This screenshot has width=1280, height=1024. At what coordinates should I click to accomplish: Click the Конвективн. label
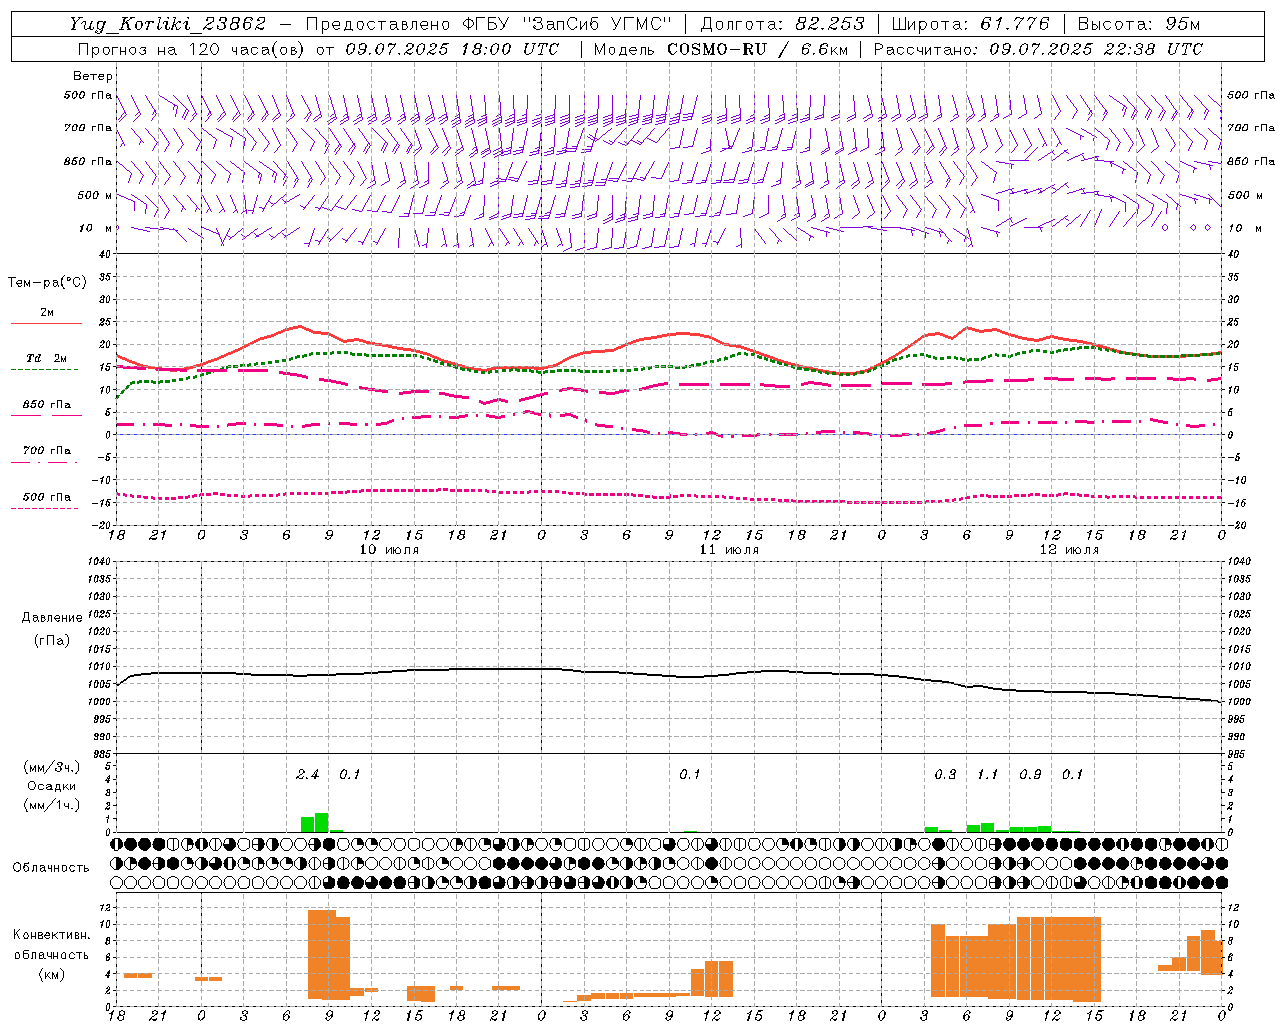coord(52,935)
